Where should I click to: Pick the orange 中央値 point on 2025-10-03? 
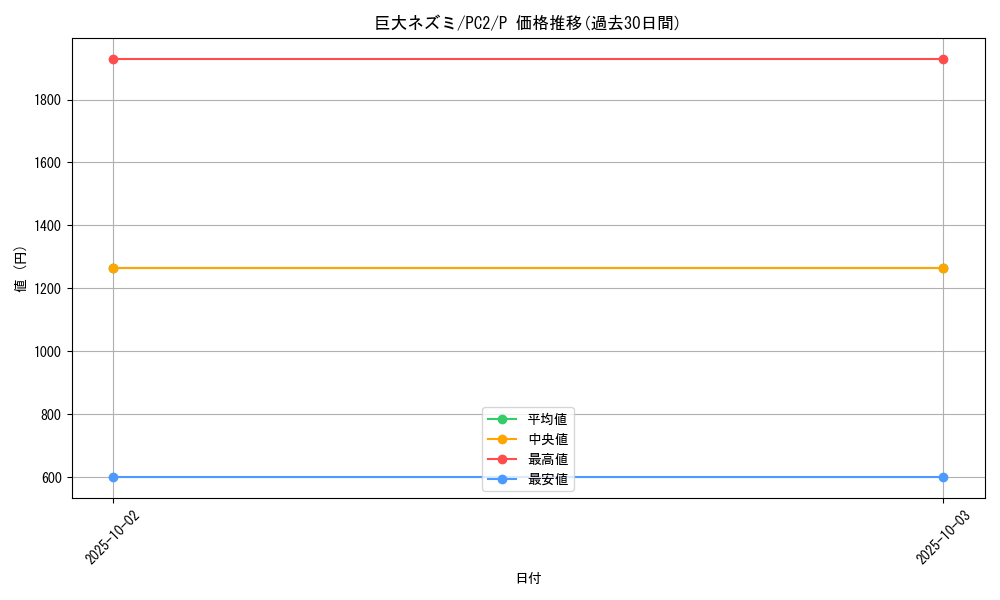(x=943, y=268)
